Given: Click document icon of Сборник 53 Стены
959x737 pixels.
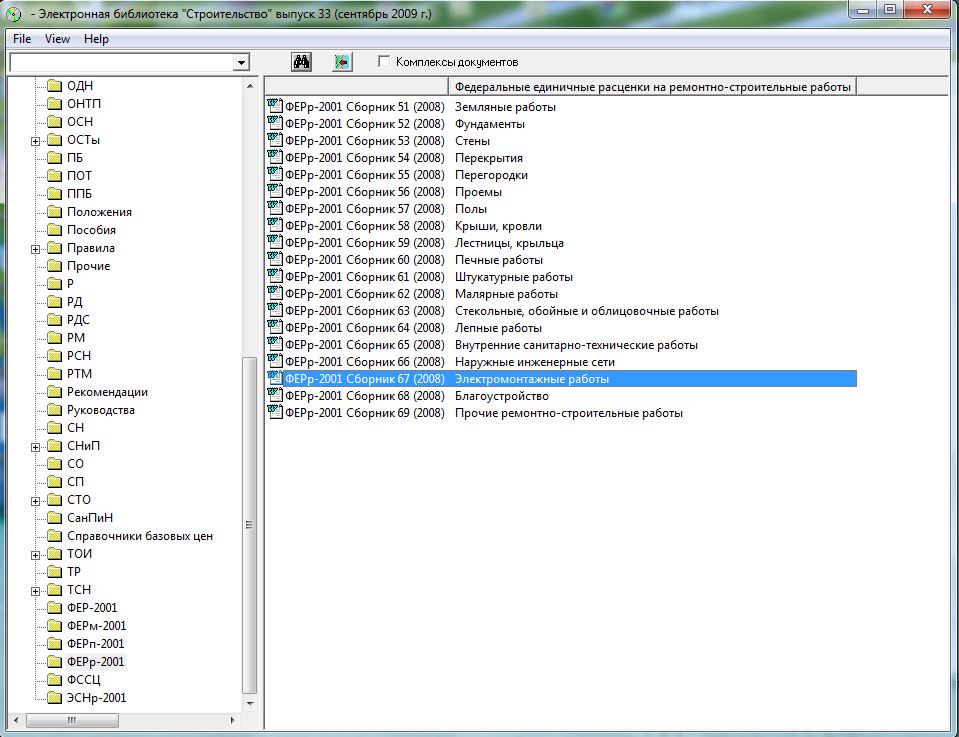Looking at the screenshot, I should coord(275,141).
